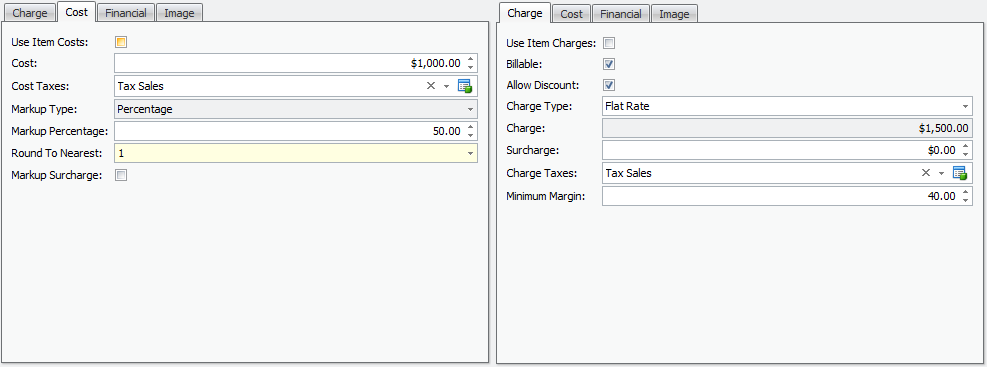The image size is (987, 367).
Task: Open the Image tab in right panel
Action: (674, 14)
